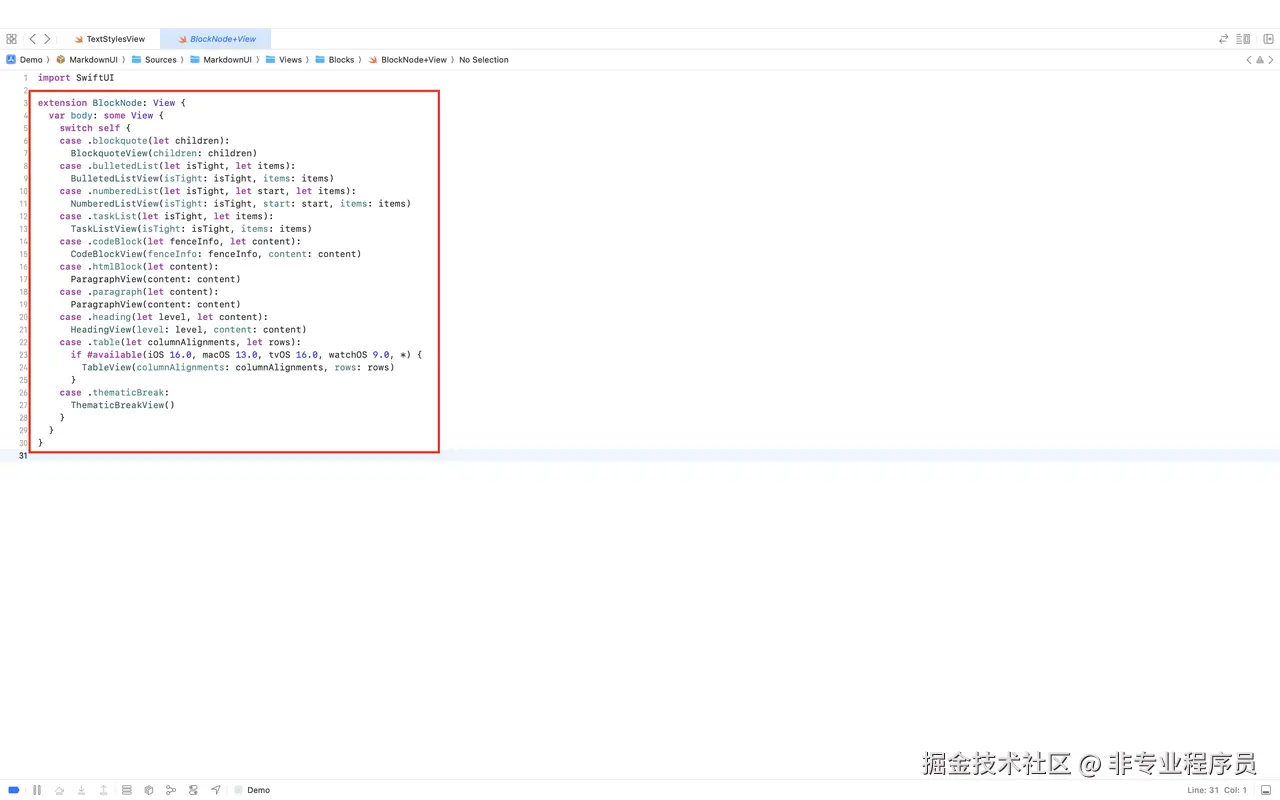Pause the running Demo app

point(37,789)
